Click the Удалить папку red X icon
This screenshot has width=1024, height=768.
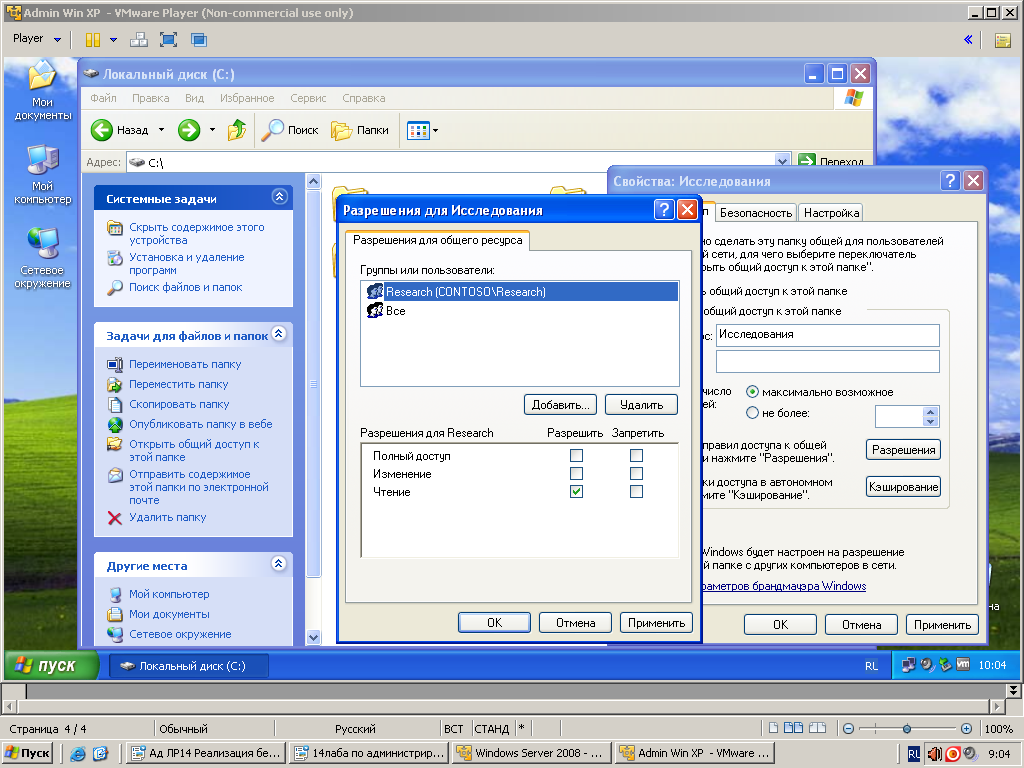(x=114, y=518)
